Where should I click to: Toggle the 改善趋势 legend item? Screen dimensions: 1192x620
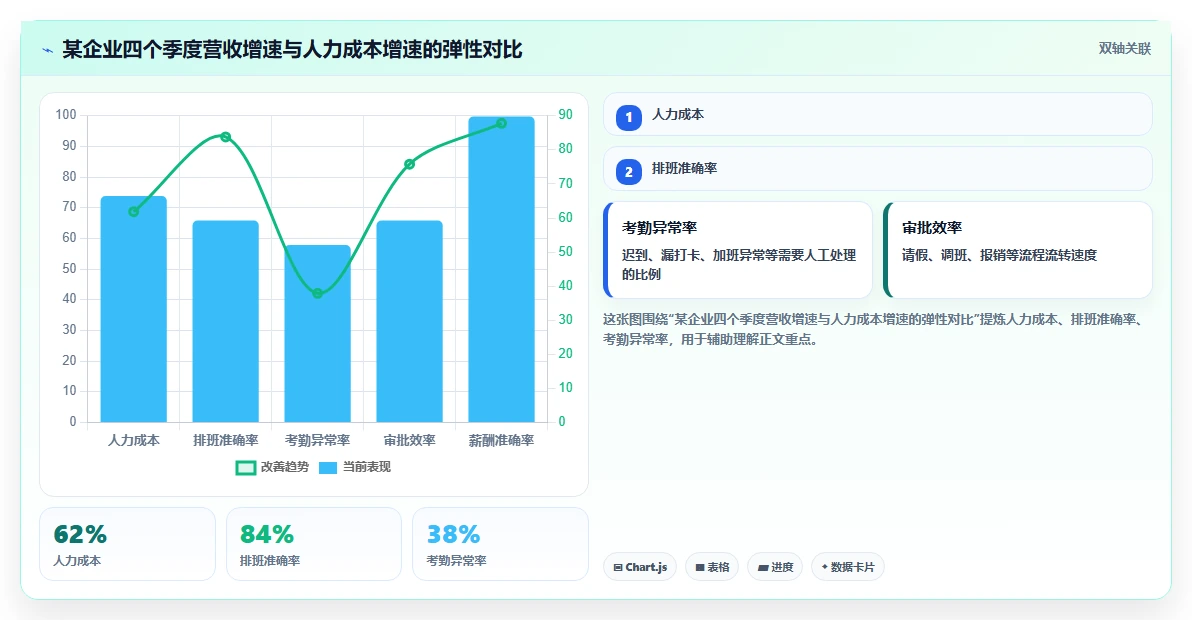tap(272, 467)
